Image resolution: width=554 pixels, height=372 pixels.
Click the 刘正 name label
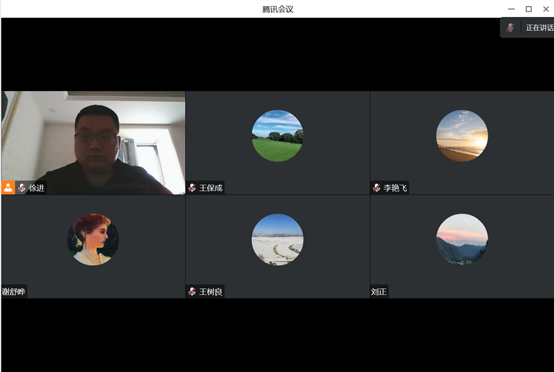(378, 291)
